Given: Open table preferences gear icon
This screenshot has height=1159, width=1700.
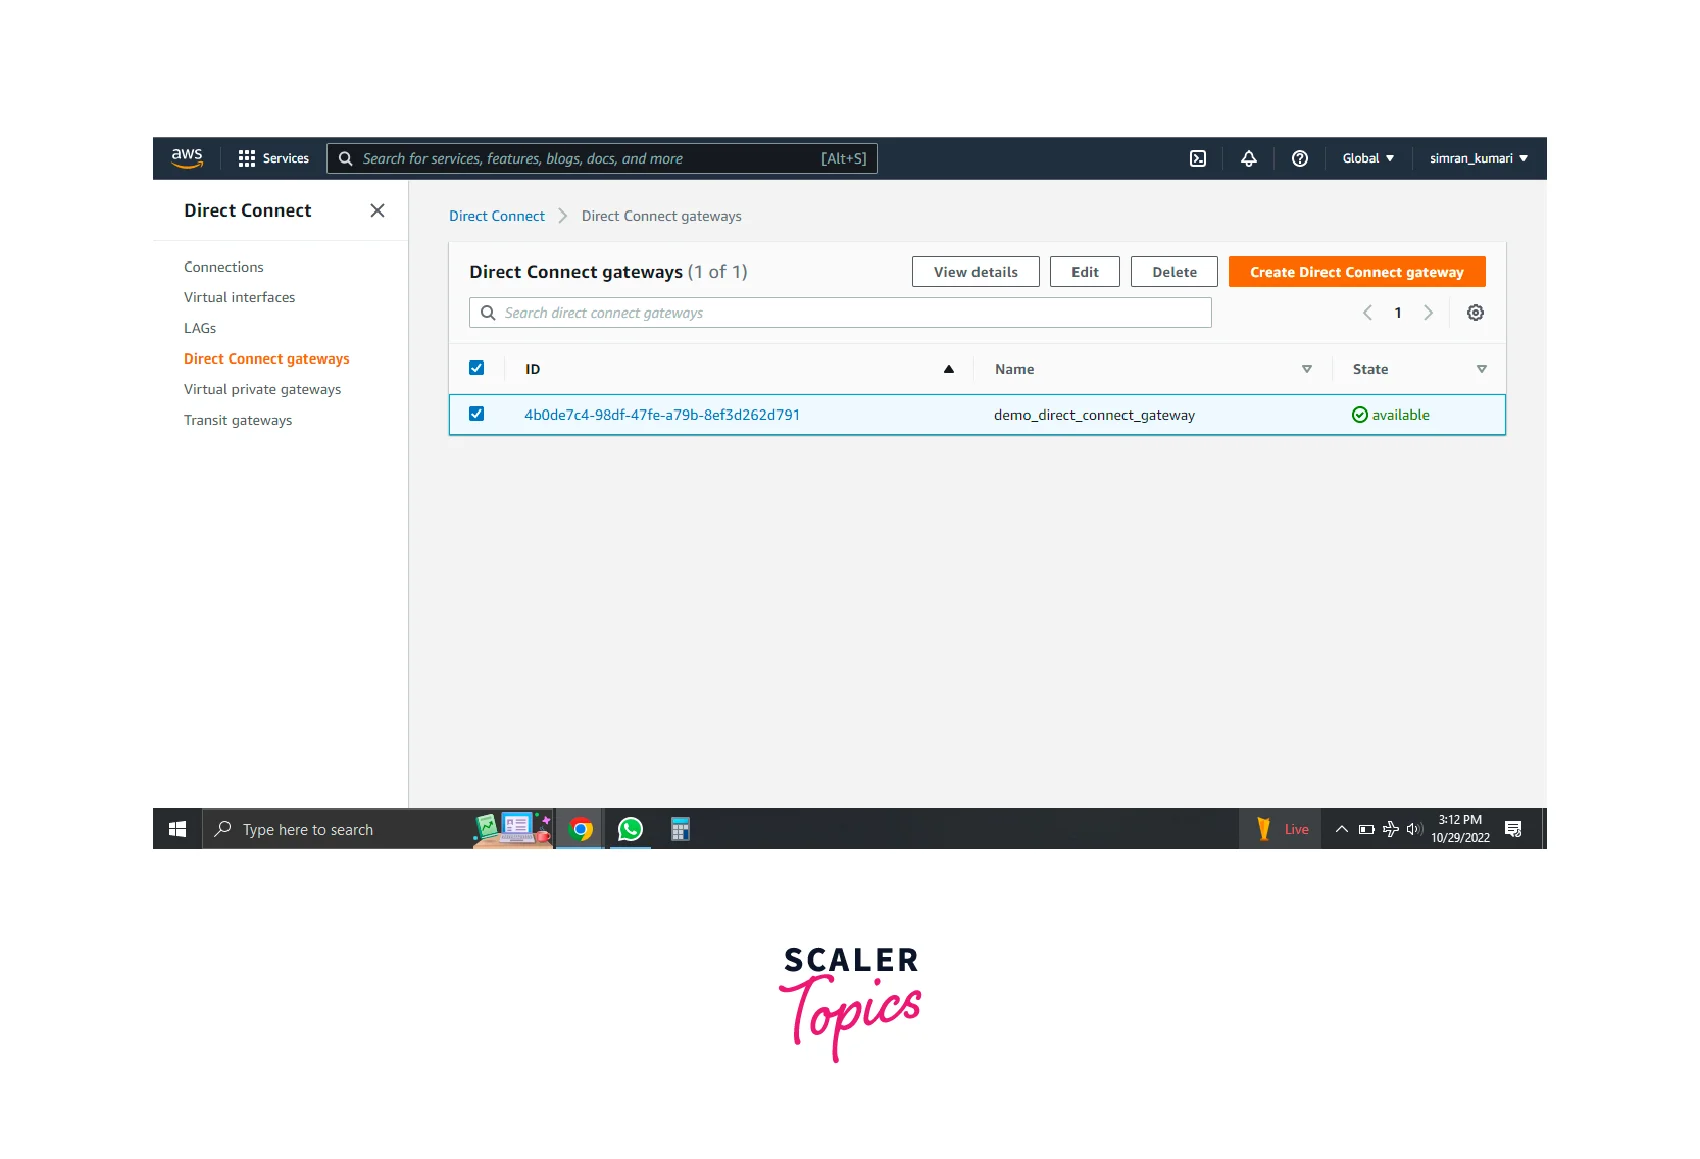Looking at the screenshot, I should tap(1474, 313).
